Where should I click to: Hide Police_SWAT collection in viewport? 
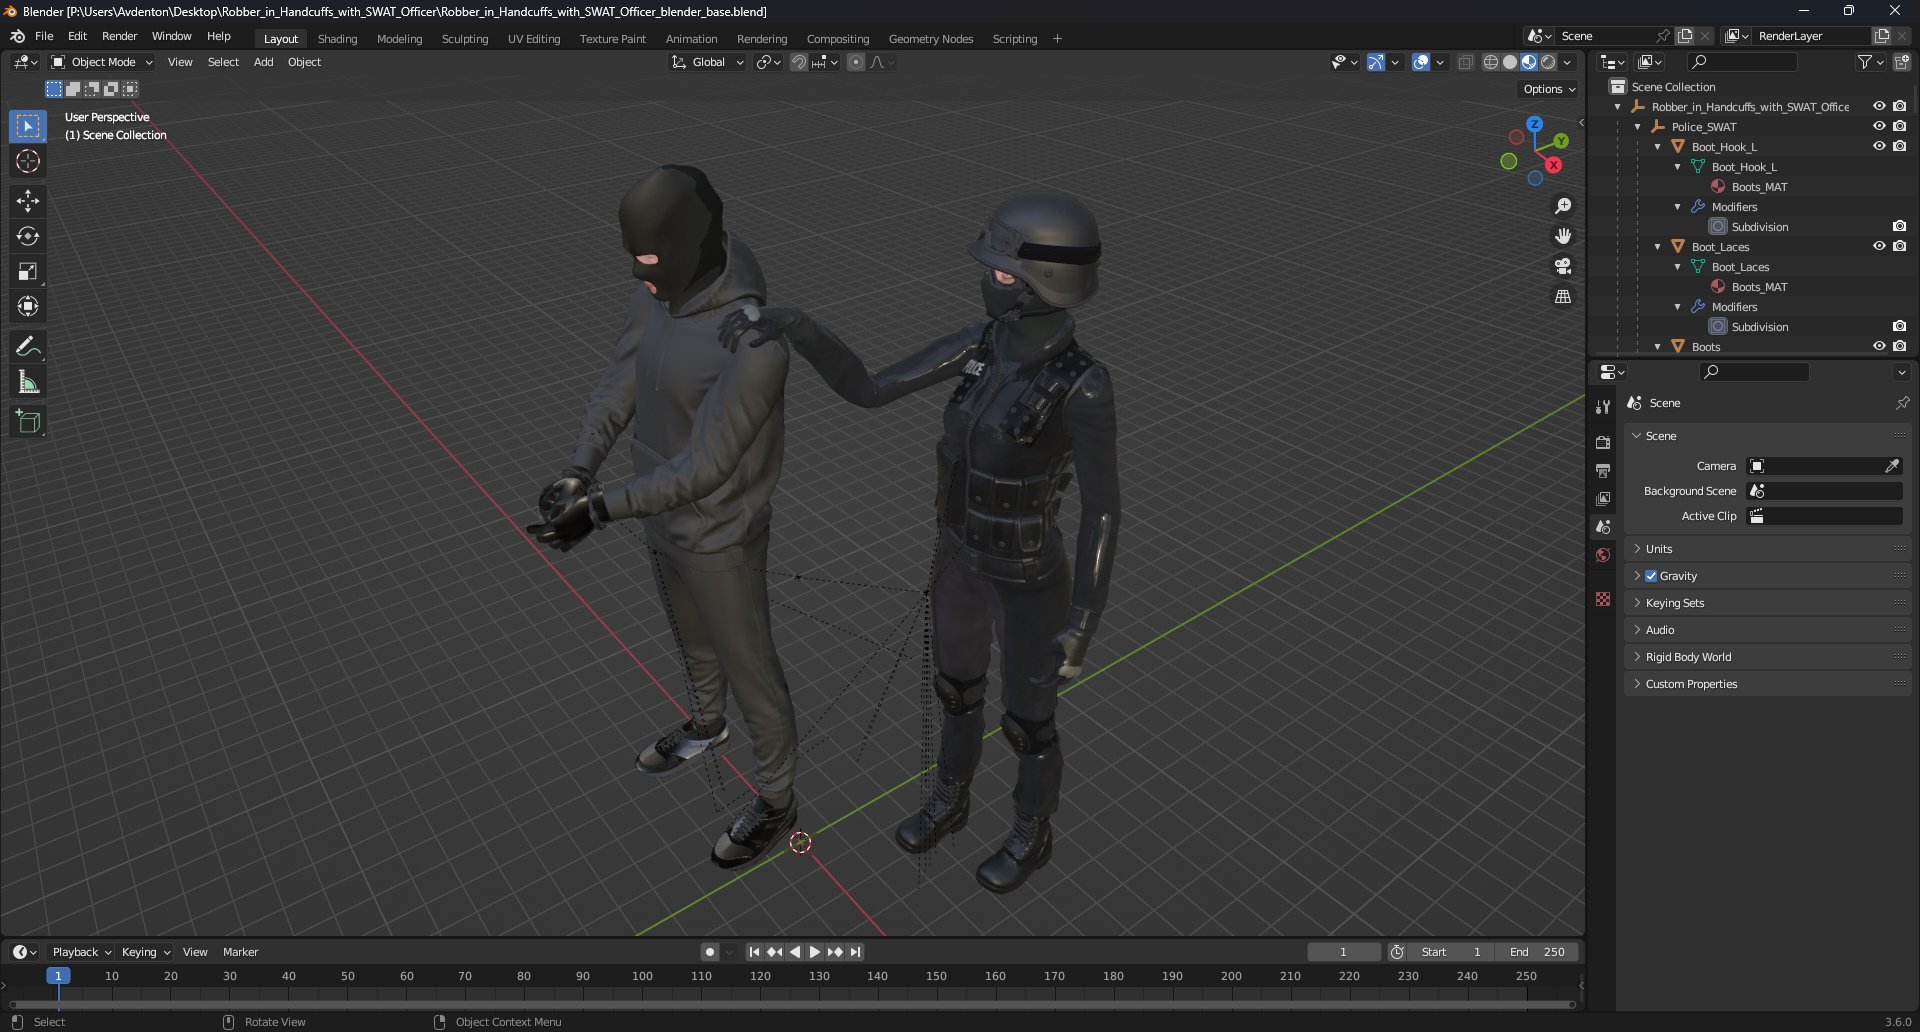coord(1879,126)
